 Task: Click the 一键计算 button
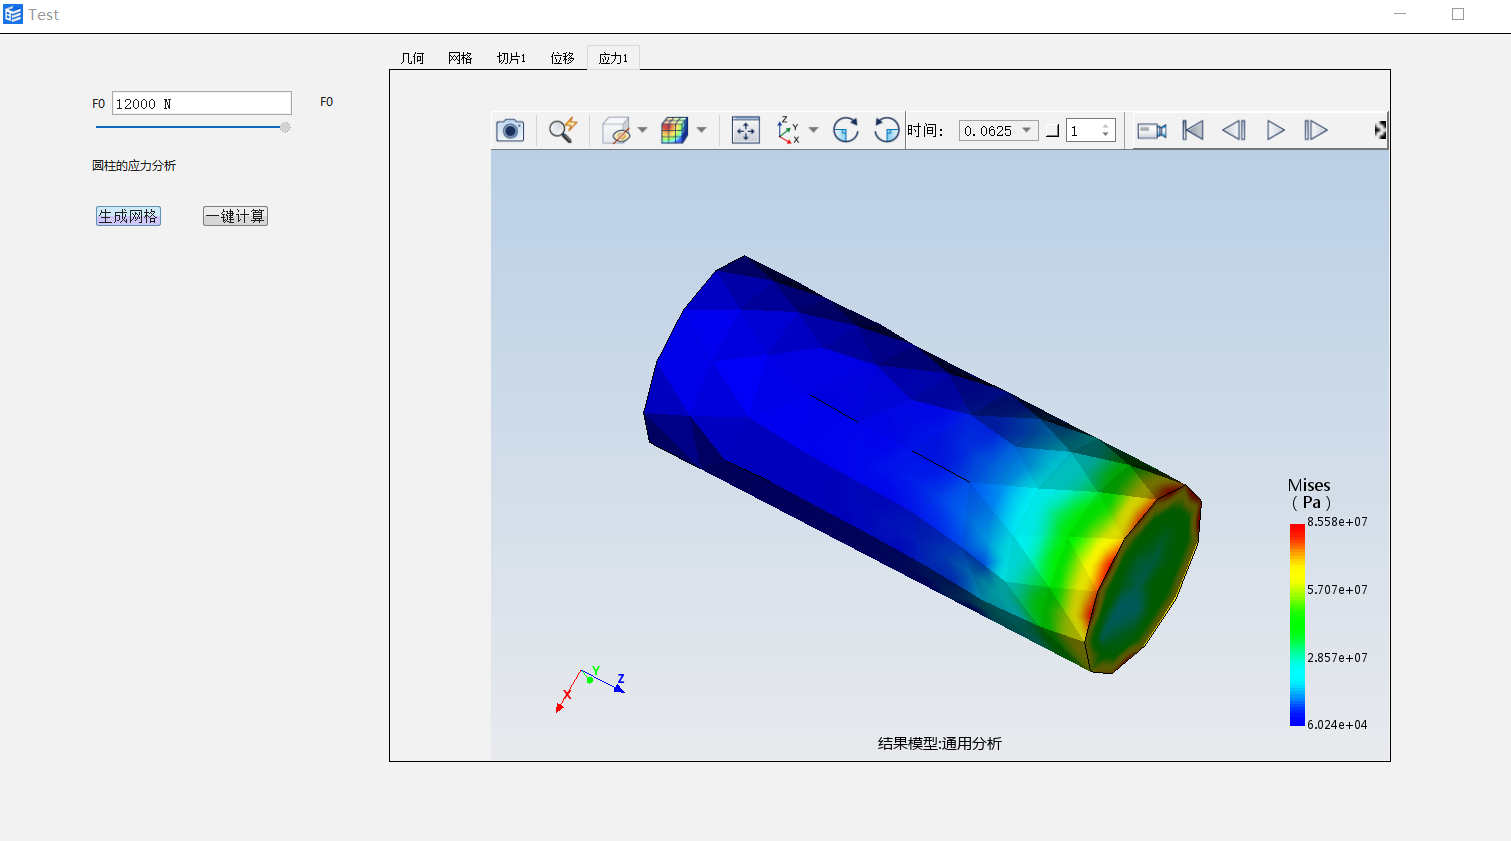[x=235, y=216]
